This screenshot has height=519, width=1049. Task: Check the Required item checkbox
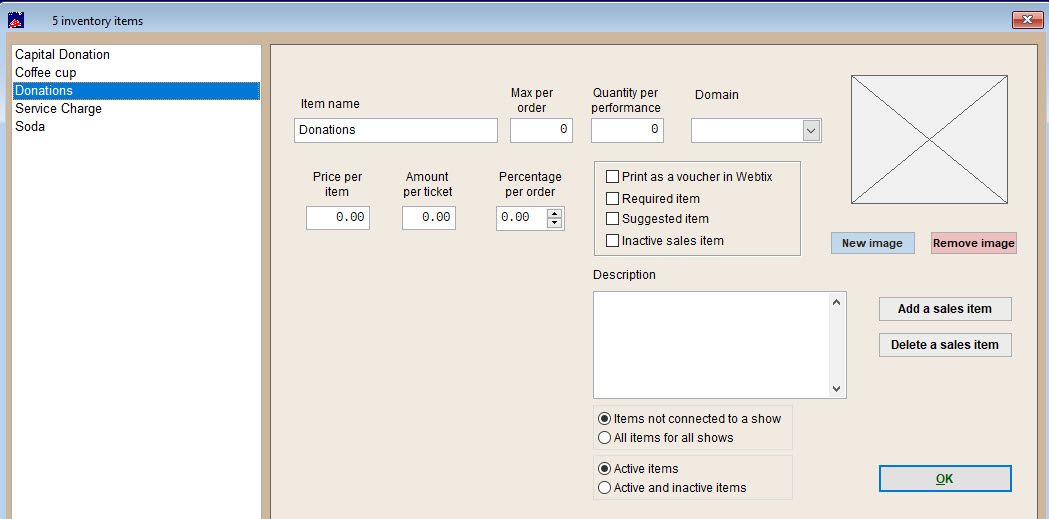pos(613,199)
